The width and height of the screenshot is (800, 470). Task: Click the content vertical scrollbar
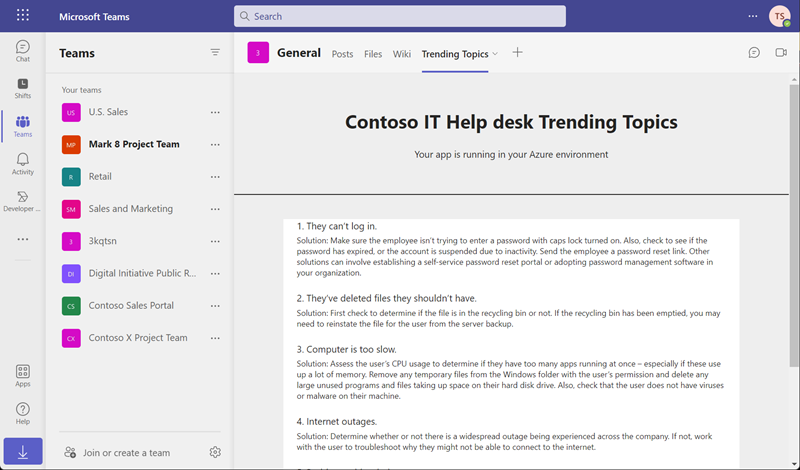tap(794, 225)
